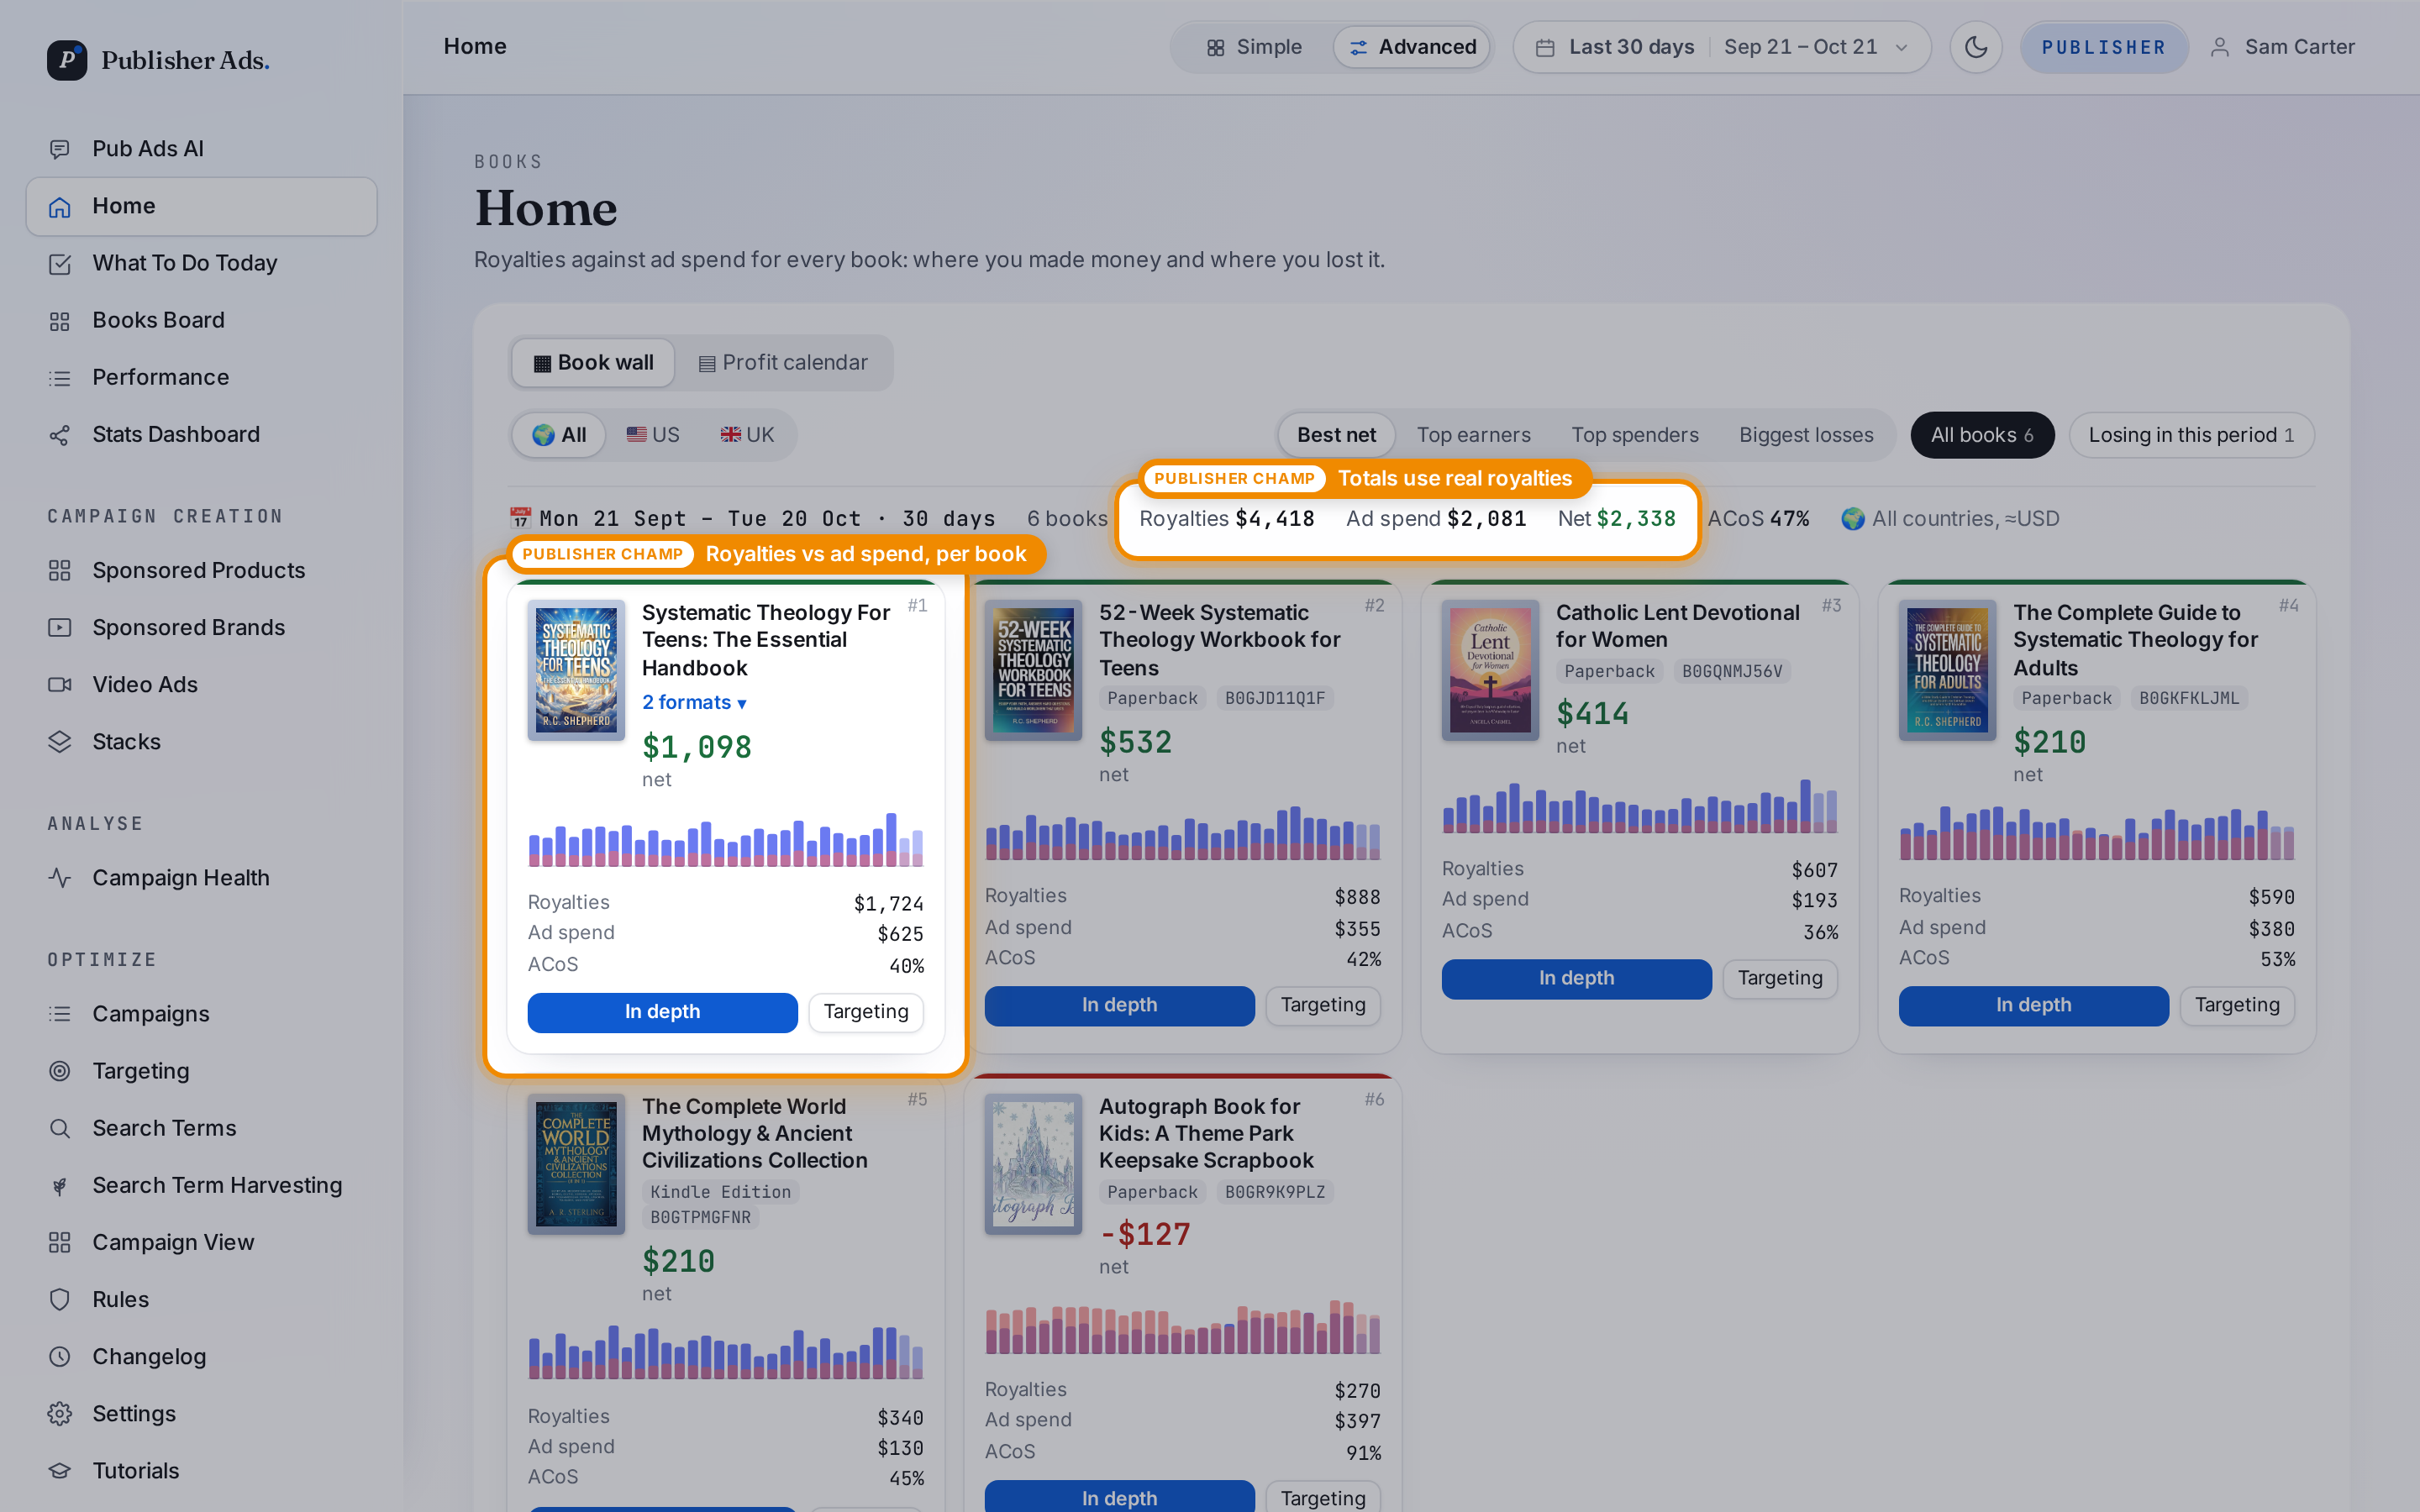Switch to Book wall tab

[593, 363]
